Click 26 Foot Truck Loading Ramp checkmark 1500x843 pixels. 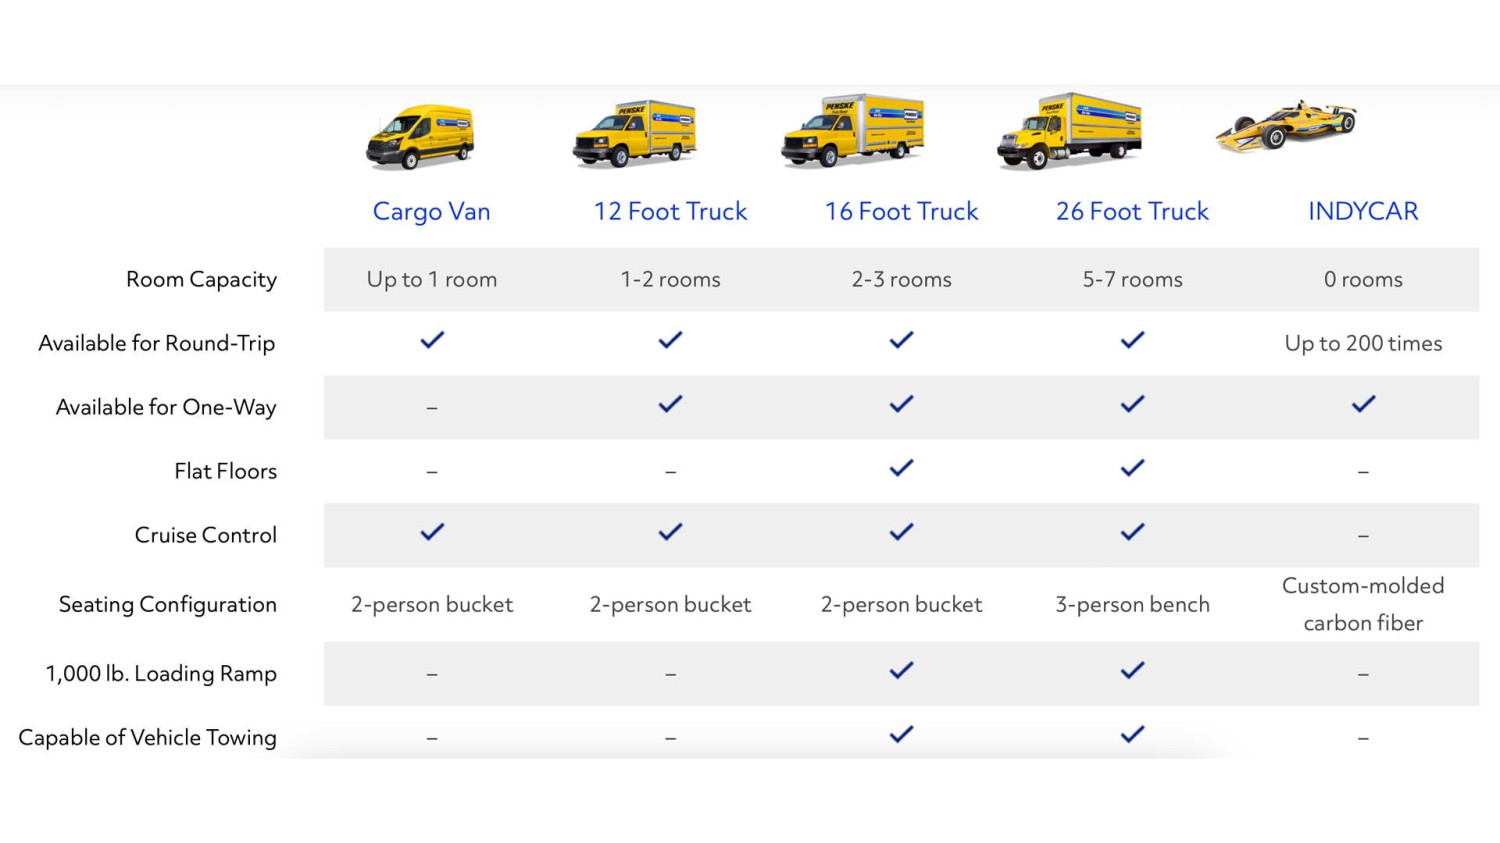click(1132, 670)
